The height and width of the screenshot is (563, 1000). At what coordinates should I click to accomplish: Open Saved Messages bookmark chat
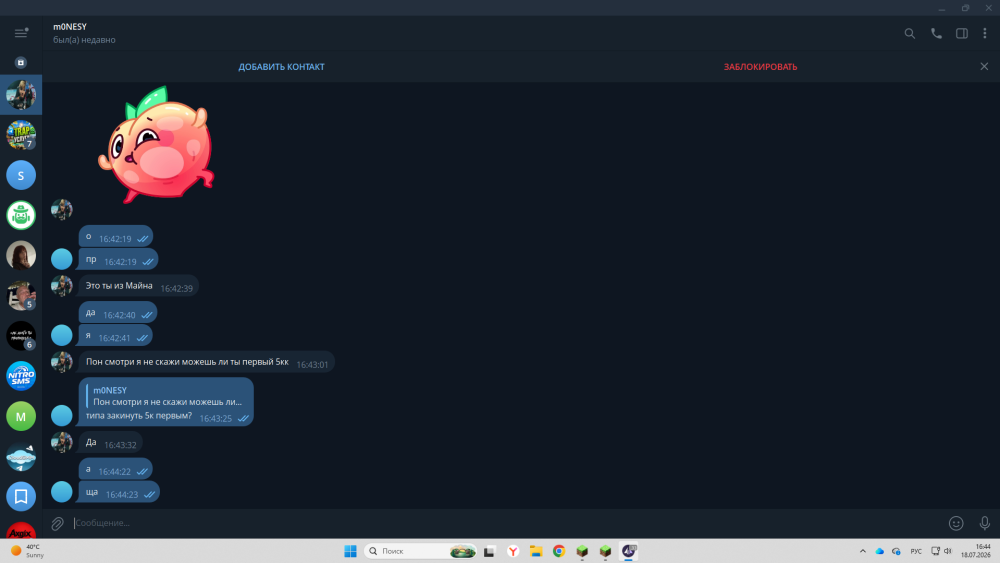[21, 497]
